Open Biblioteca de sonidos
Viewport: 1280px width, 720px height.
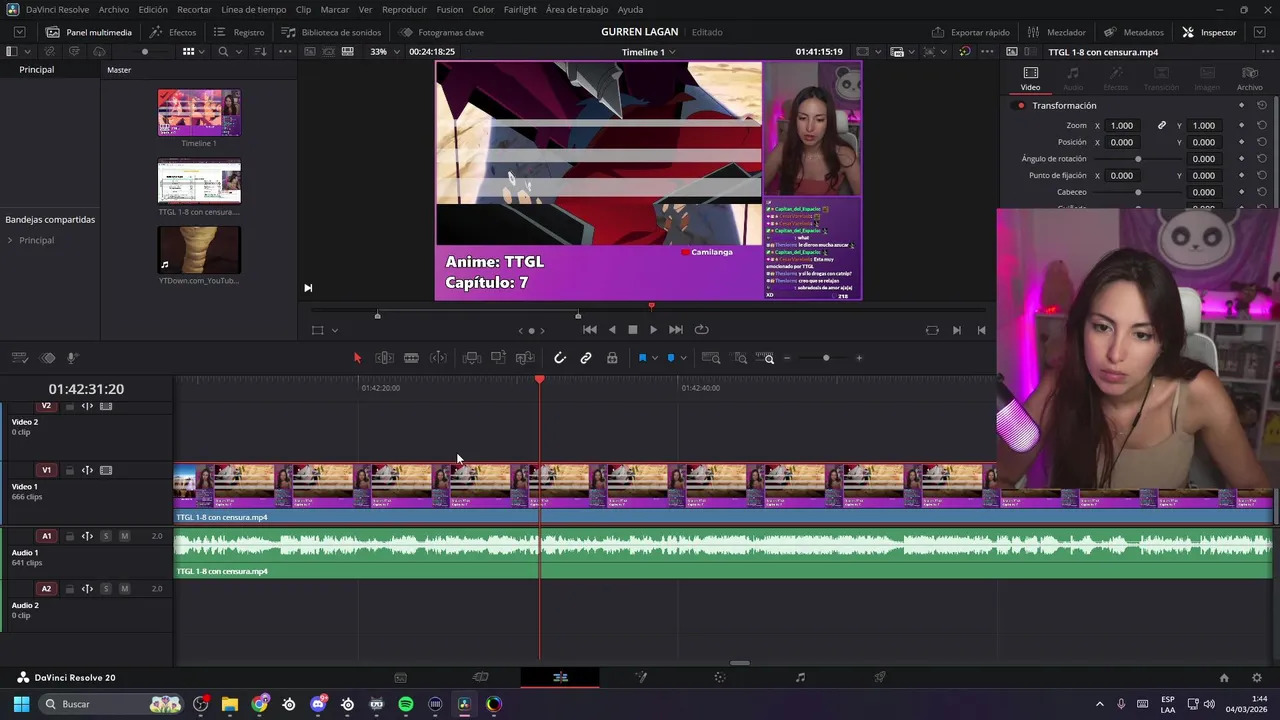coord(331,32)
